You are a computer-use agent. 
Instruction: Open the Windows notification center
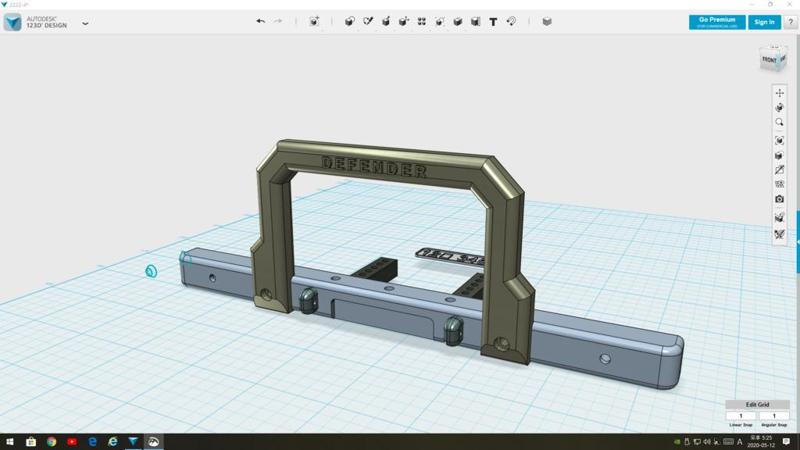click(x=786, y=442)
